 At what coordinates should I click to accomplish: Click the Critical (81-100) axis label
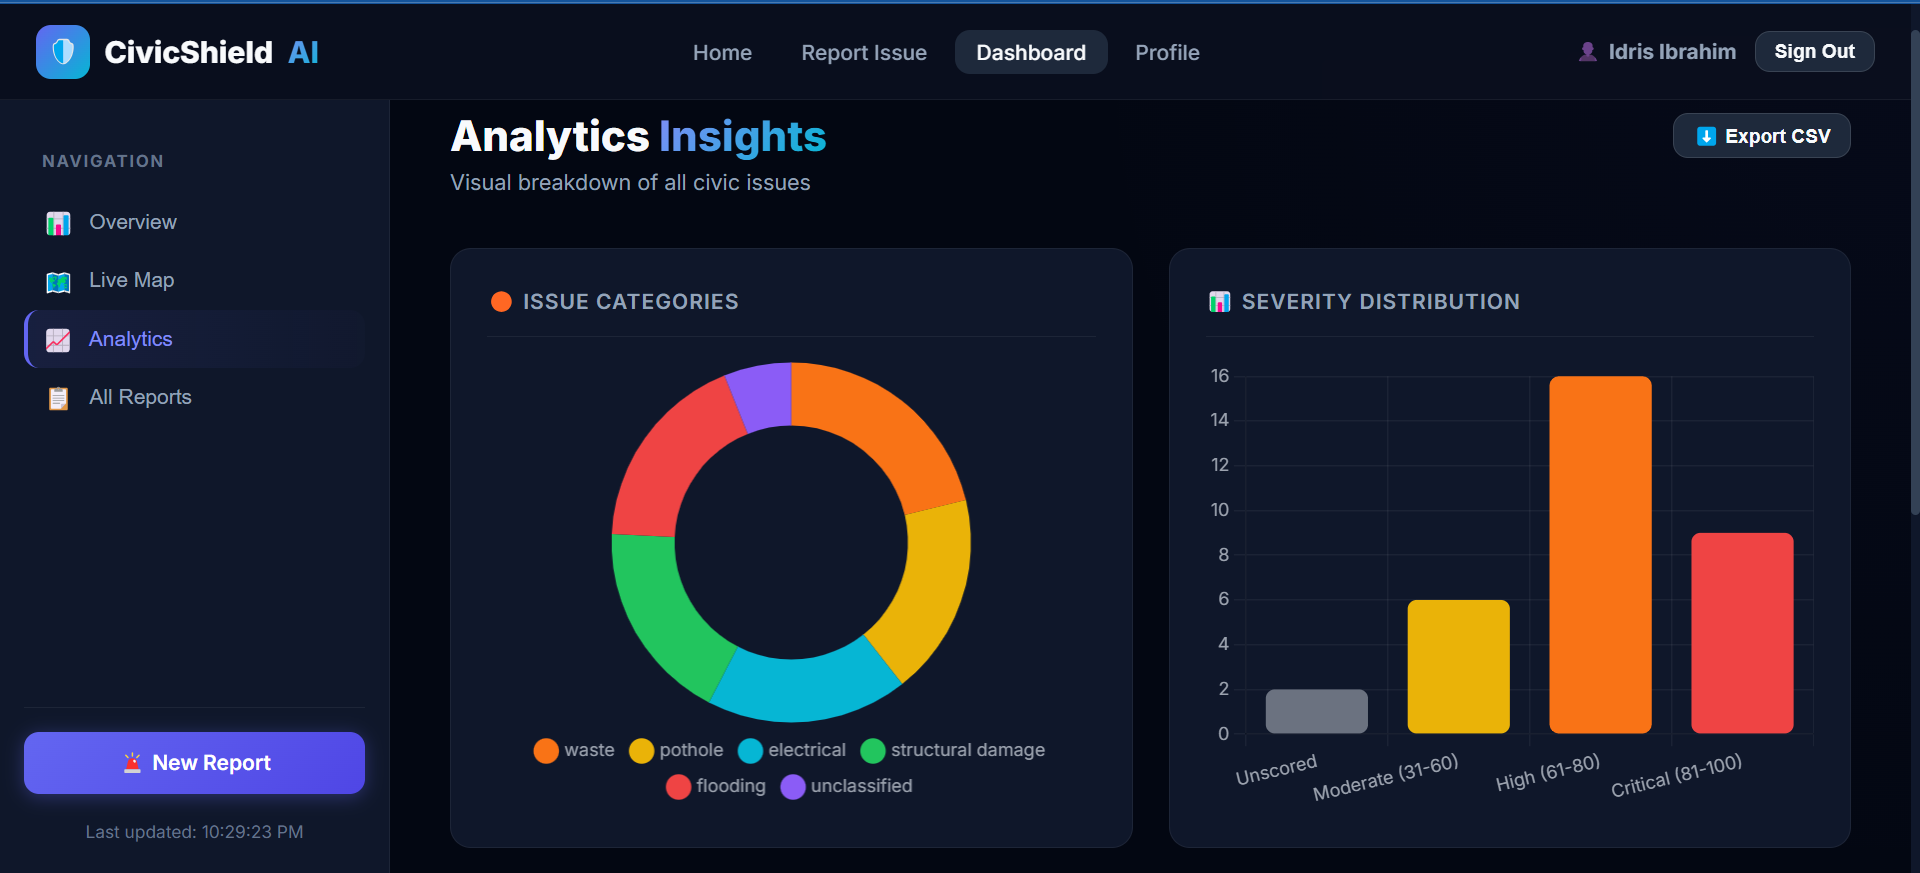pyautogui.click(x=1676, y=775)
